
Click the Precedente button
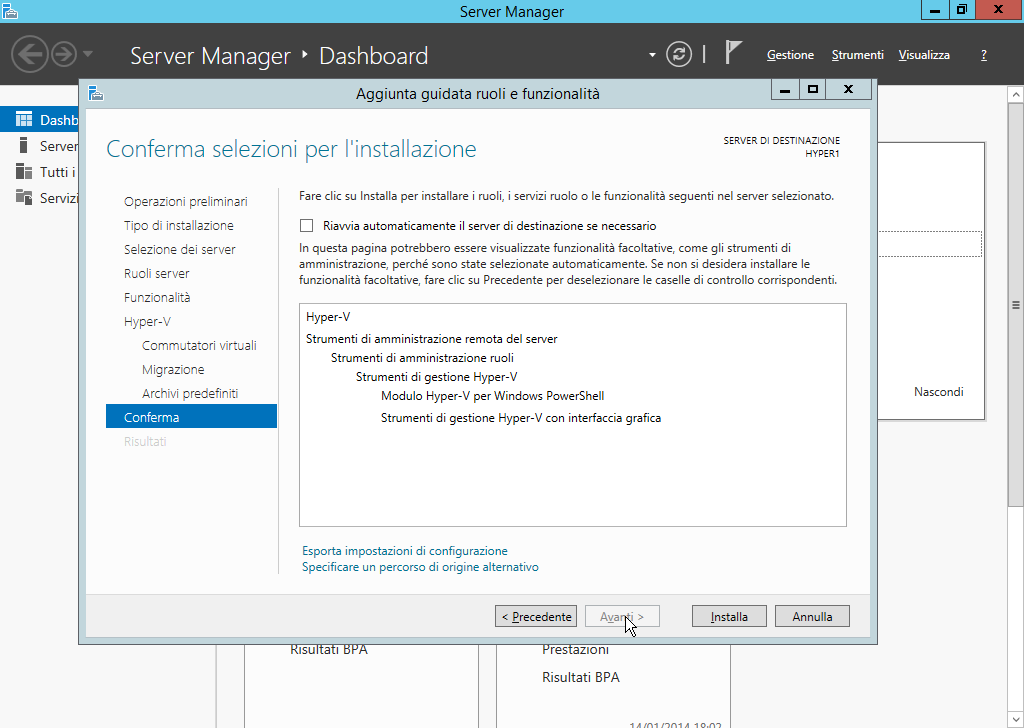click(x=536, y=617)
